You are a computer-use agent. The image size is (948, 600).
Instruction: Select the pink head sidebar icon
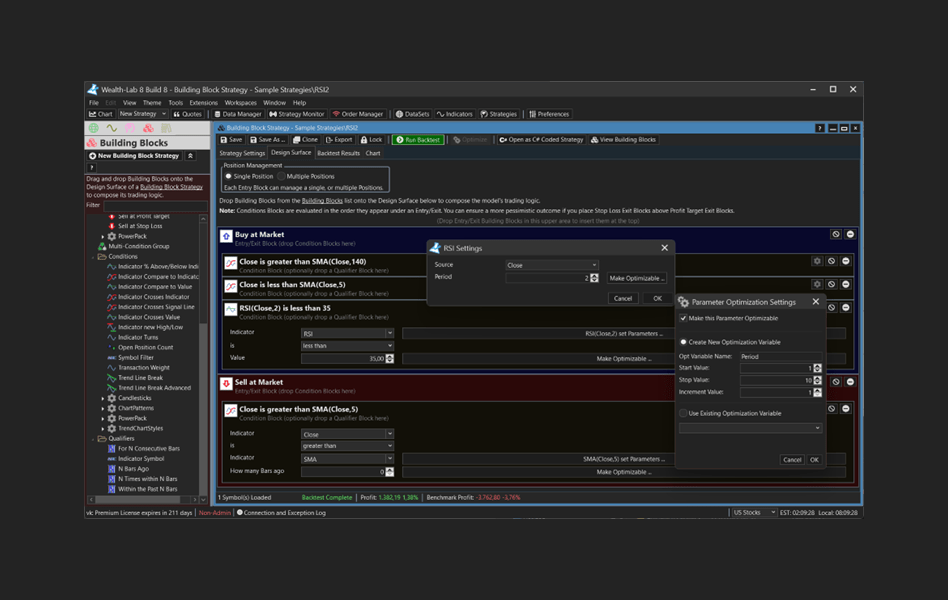[130, 128]
